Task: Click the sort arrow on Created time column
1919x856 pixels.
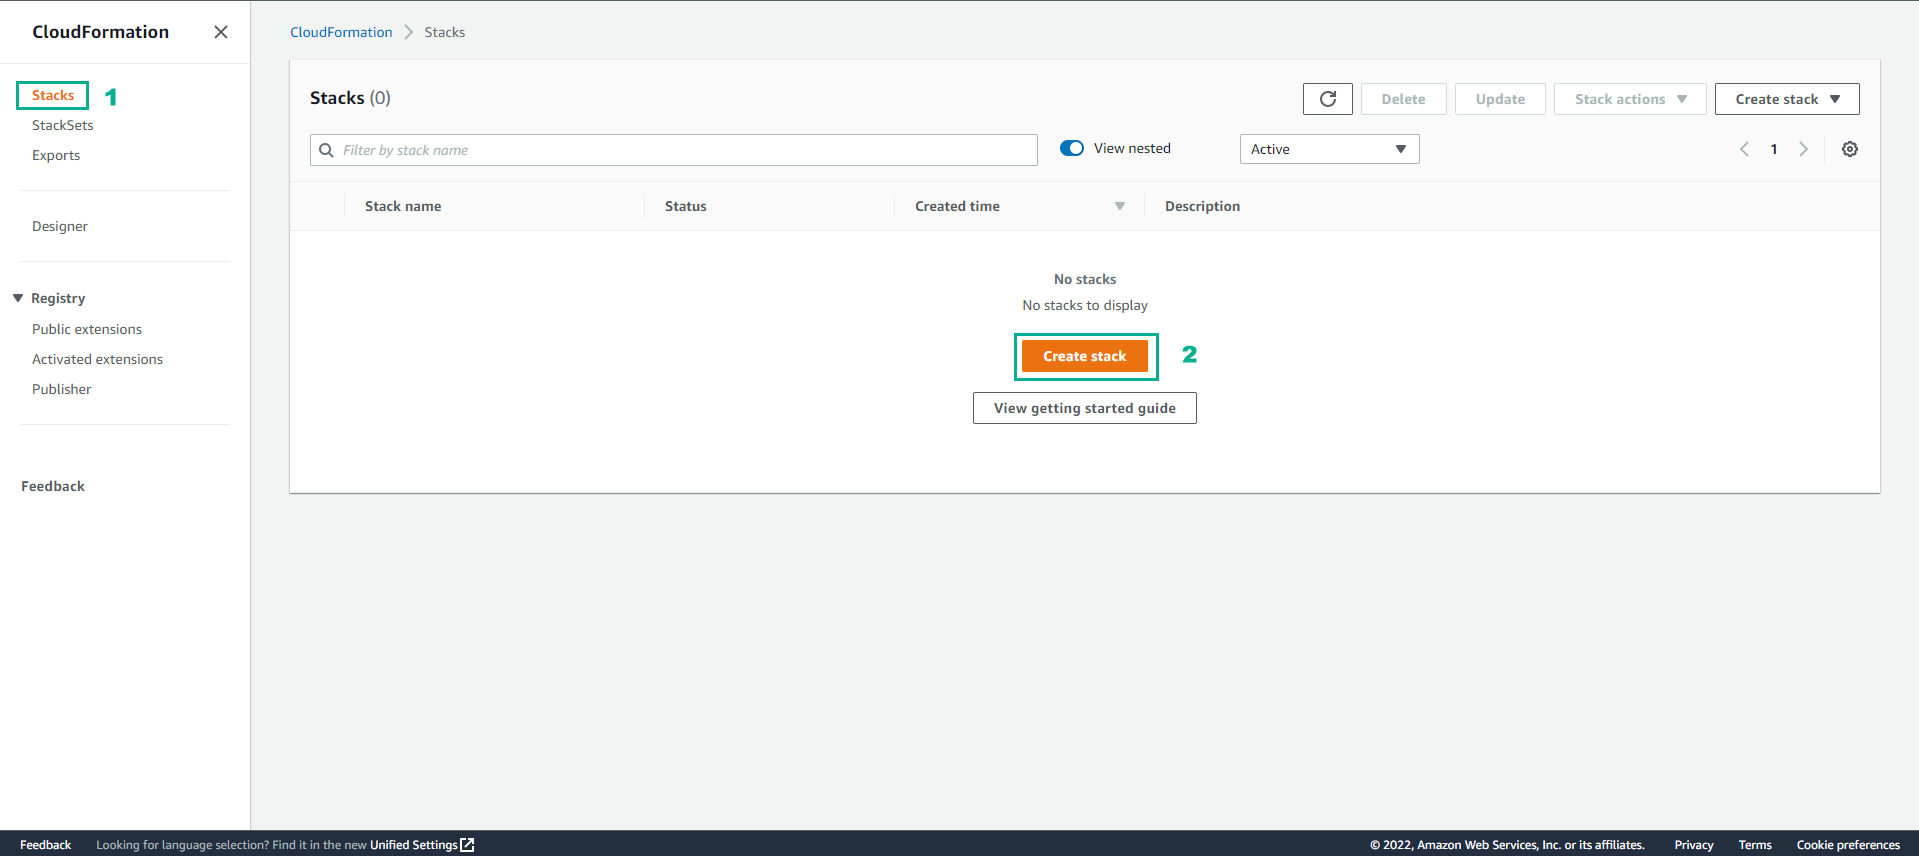Action: [x=1120, y=206]
